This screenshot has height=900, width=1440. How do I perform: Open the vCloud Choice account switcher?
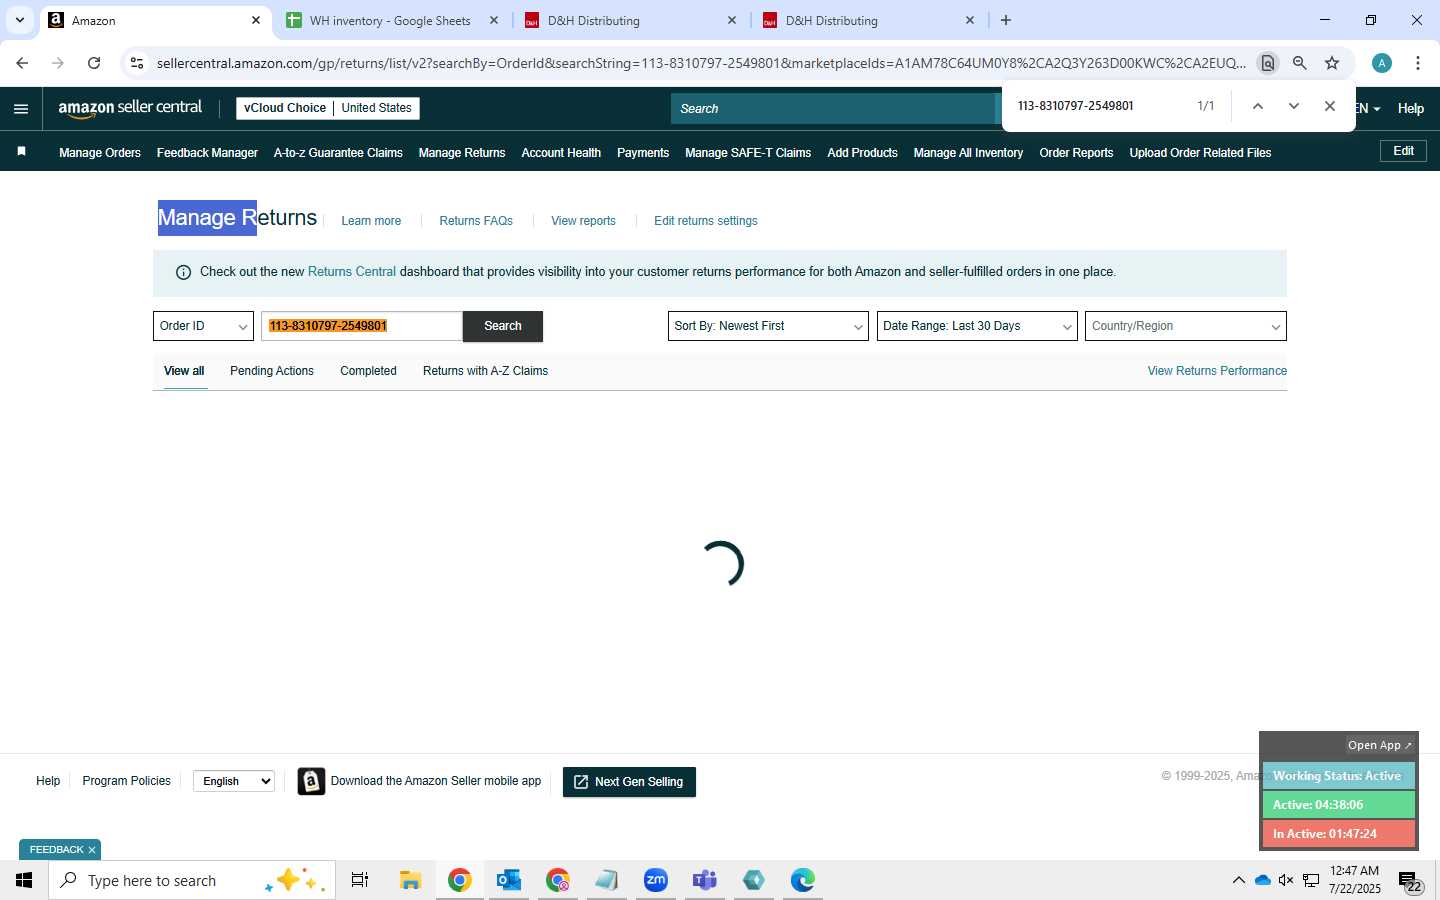coord(328,108)
